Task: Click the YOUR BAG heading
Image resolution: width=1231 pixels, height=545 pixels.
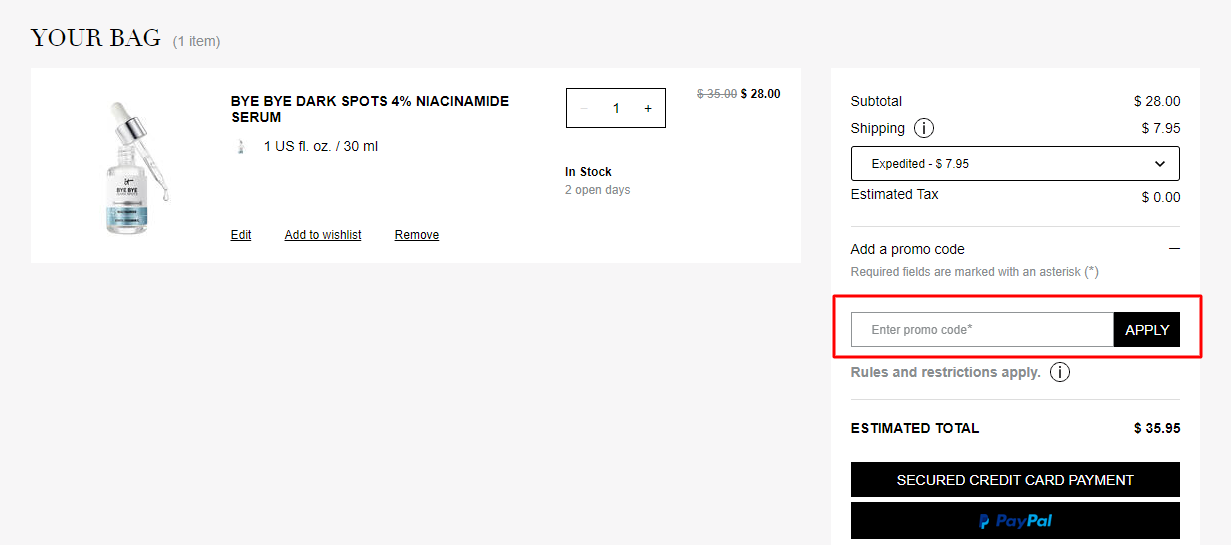Action: tap(96, 38)
